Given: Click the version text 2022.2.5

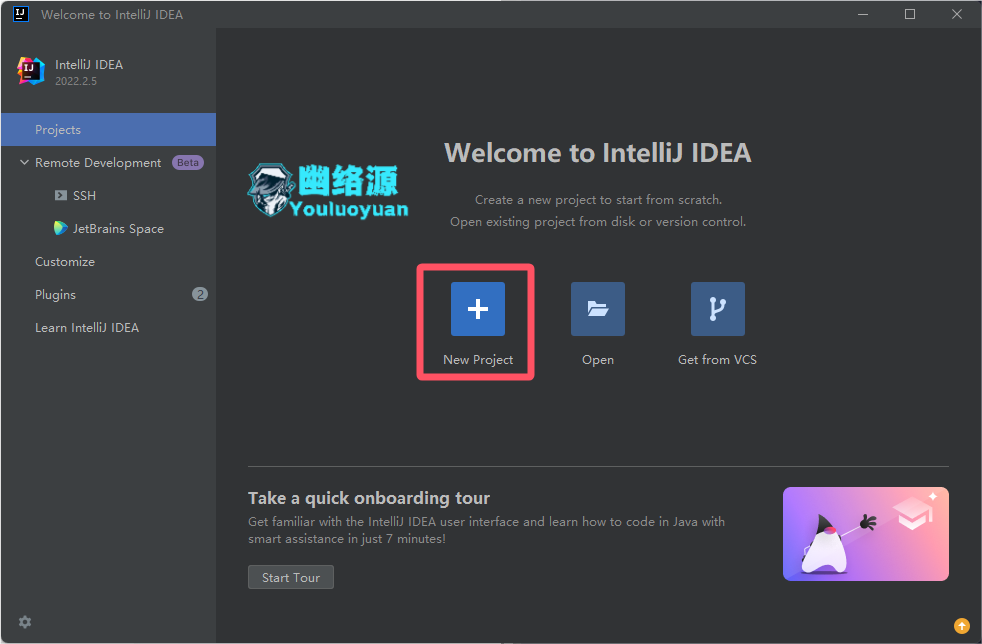Looking at the screenshot, I should 76,81.
